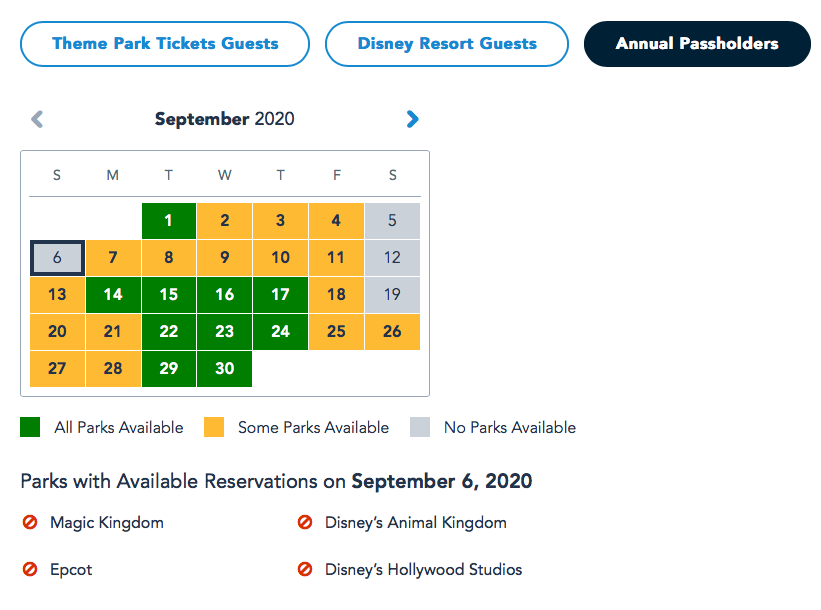Click the September 2020 month heading
Viewport: 821px width, 610px height.
(x=225, y=119)
